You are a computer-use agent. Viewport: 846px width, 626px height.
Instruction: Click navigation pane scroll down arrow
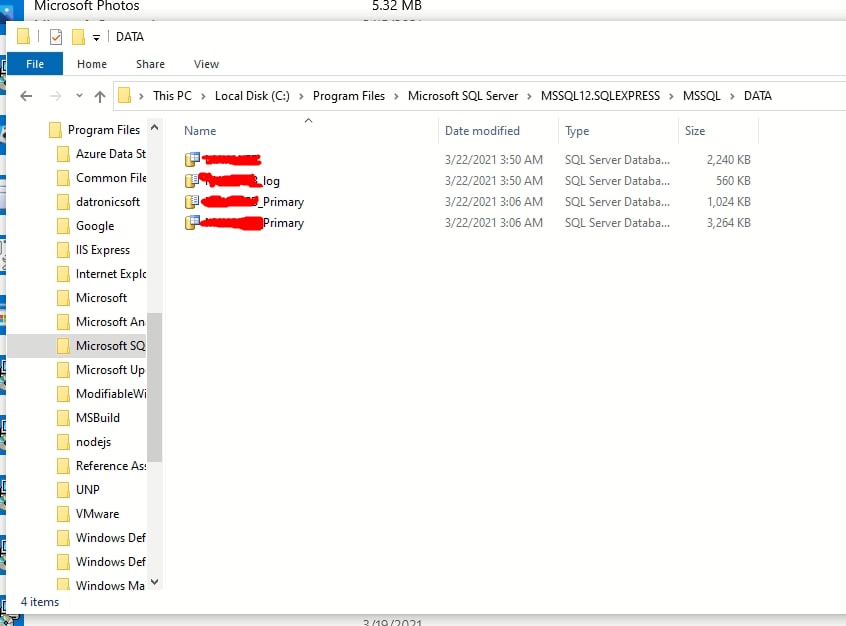[155, 582]
